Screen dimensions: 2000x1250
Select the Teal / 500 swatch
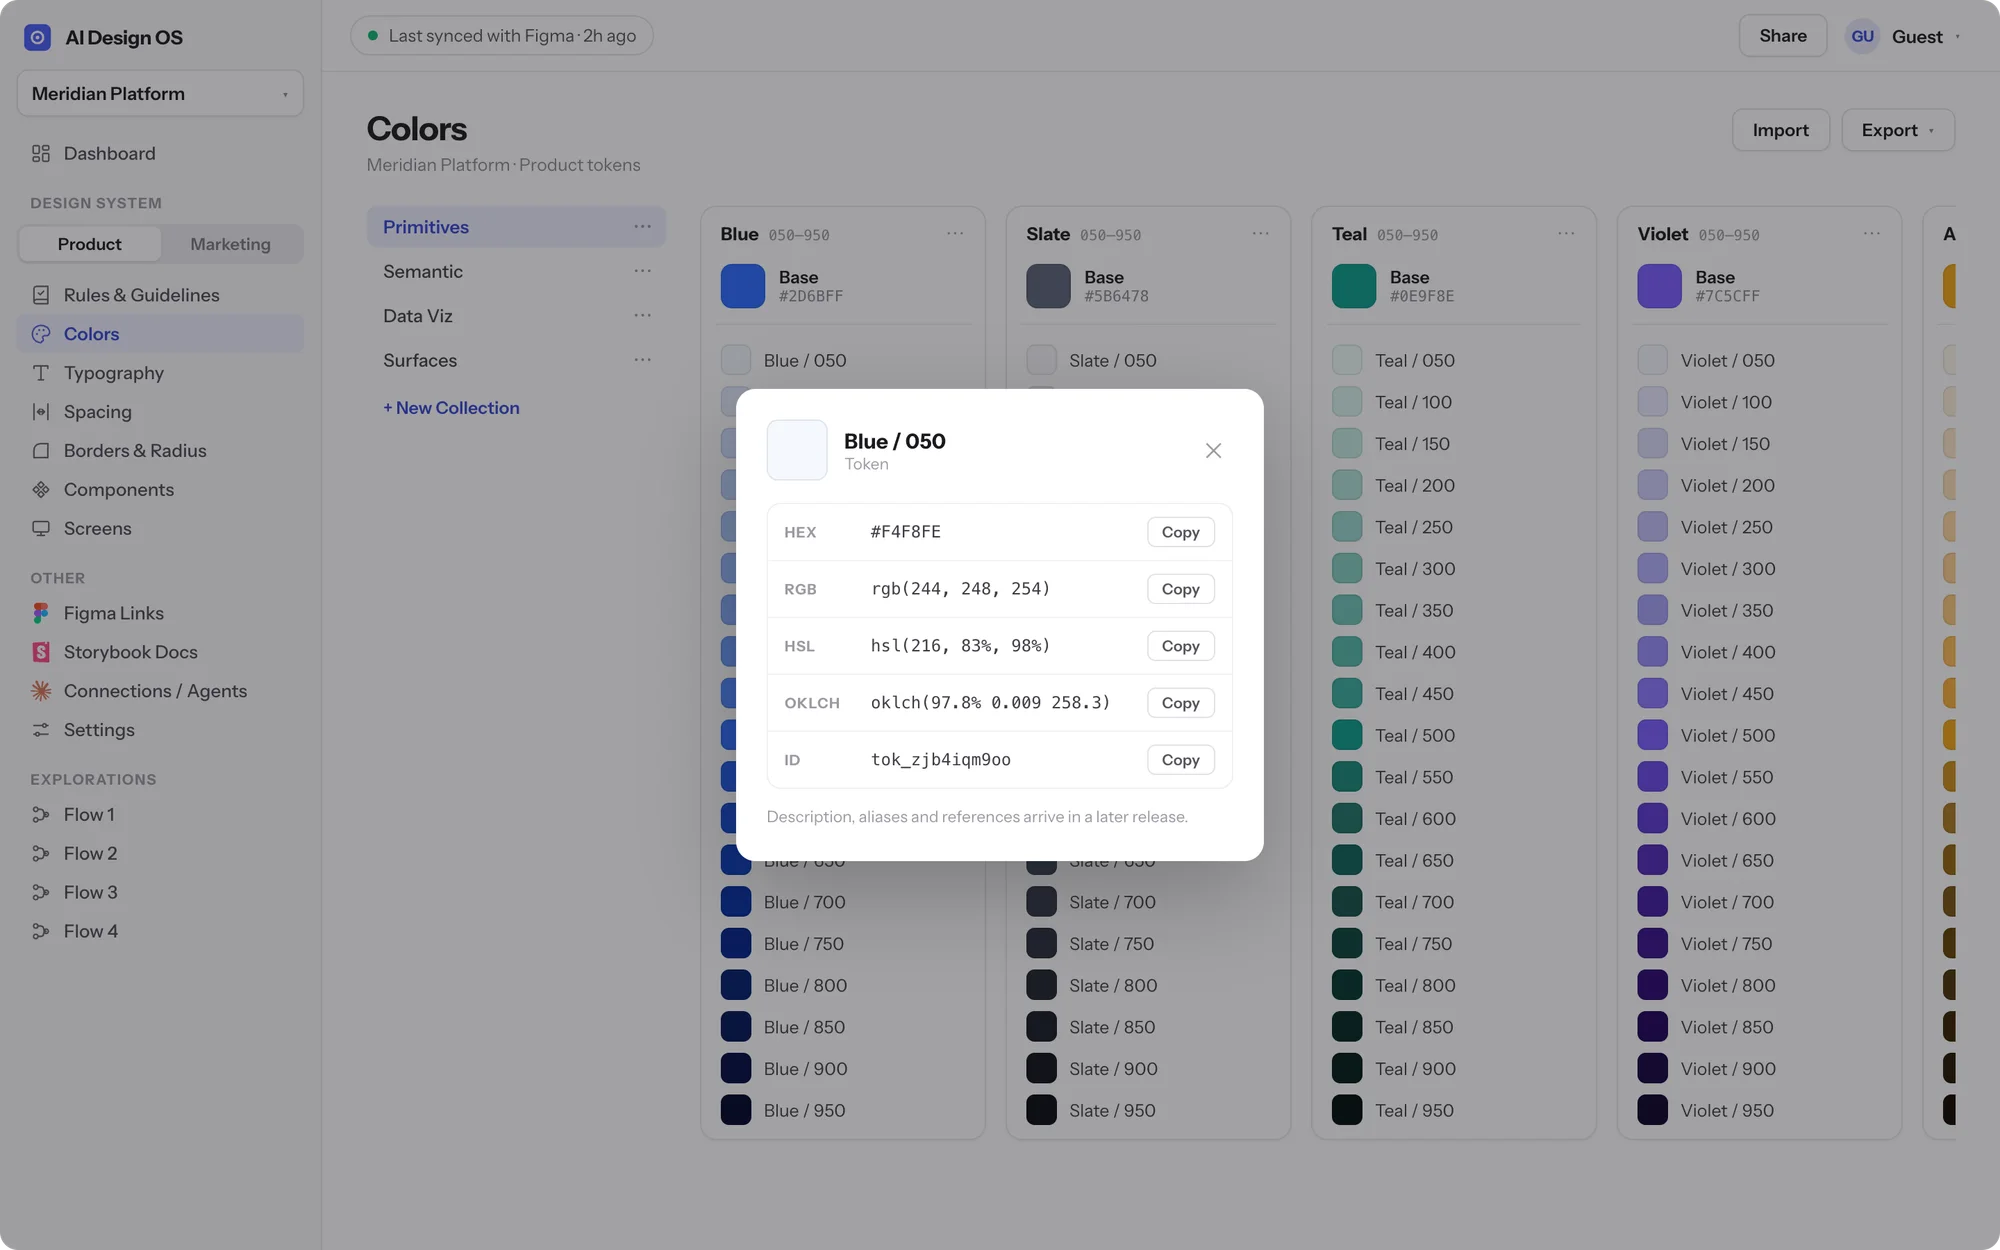point(1347,735)
